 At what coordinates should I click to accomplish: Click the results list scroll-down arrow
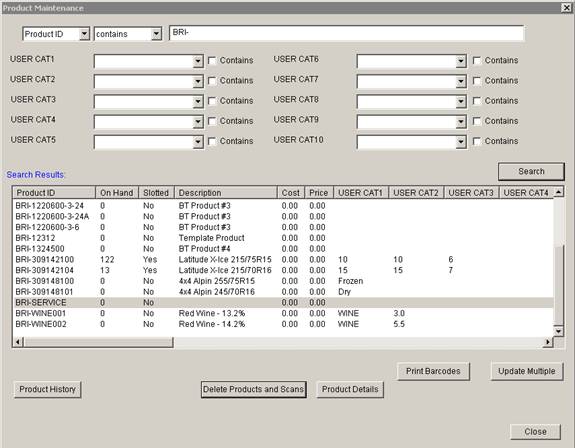pyautogui.click(x=558, y=331)
